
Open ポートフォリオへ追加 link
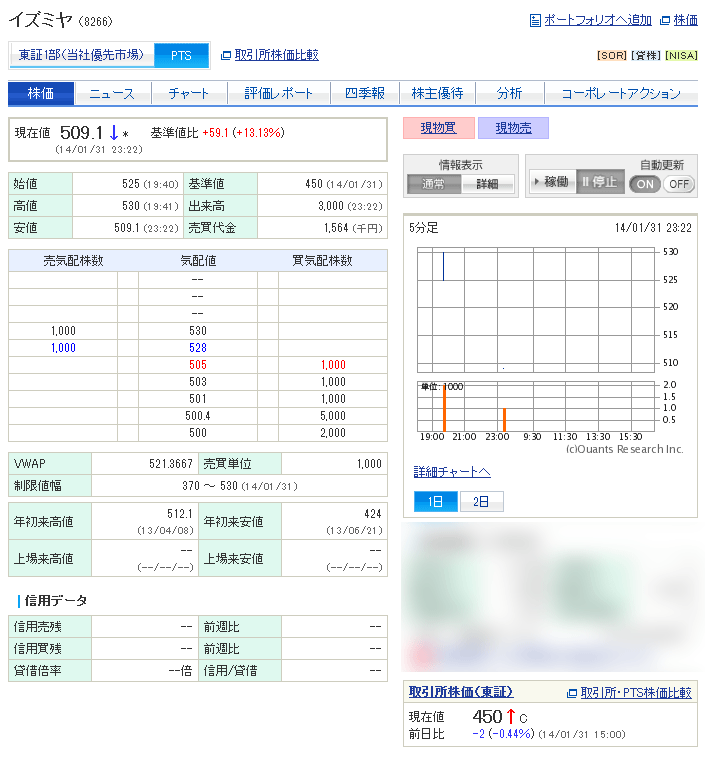[x=598, y=20]
